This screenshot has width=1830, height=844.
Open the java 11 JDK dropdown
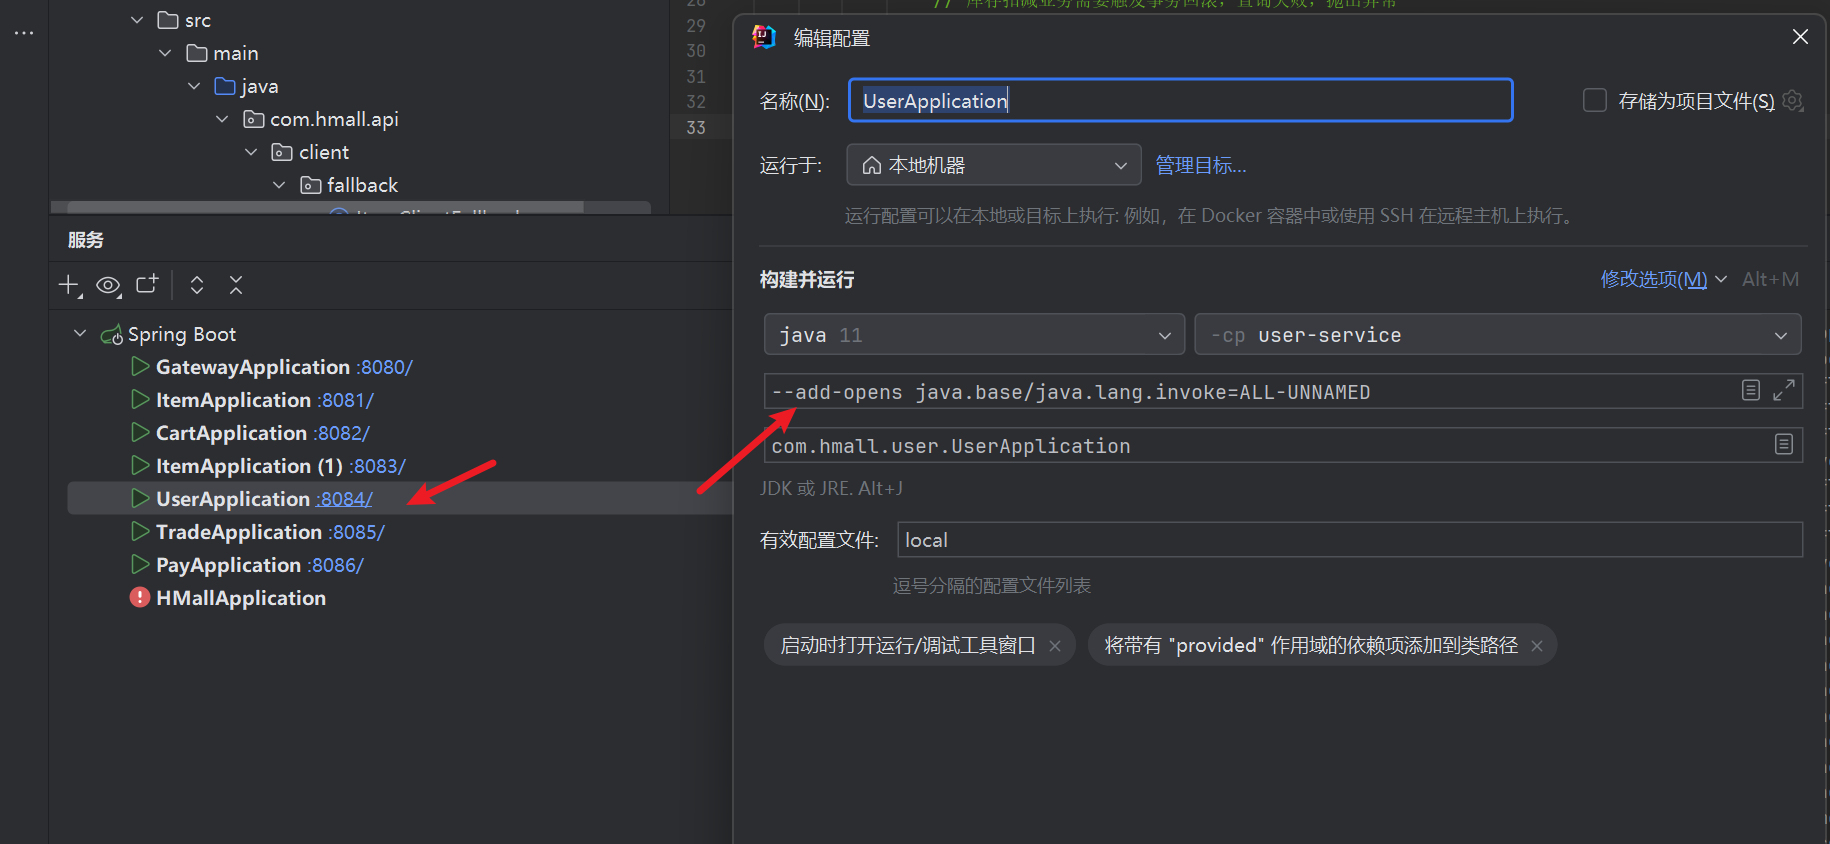point(975,334)
